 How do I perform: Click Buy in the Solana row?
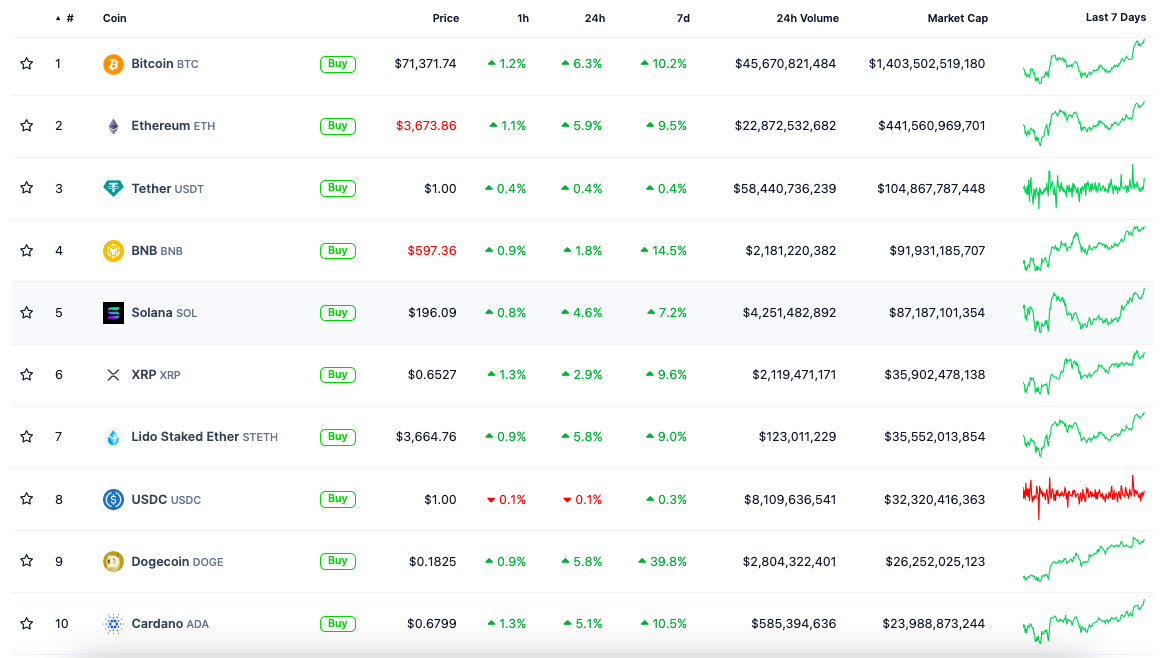point(337,313)
